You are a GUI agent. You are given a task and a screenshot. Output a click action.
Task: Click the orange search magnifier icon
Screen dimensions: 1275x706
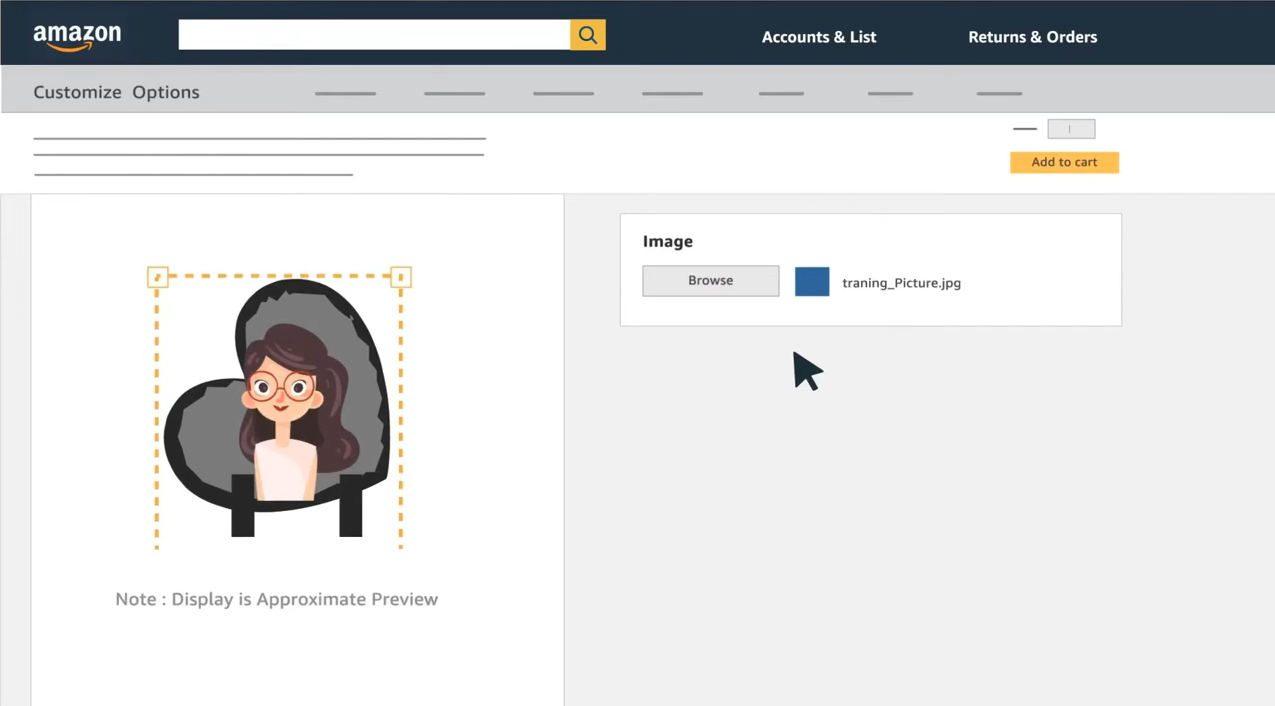(588, 35)
